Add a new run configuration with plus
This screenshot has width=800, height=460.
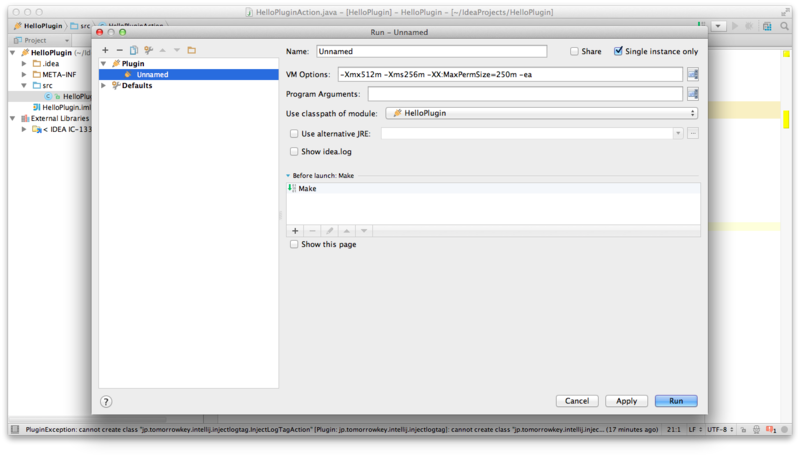[105, 50]
